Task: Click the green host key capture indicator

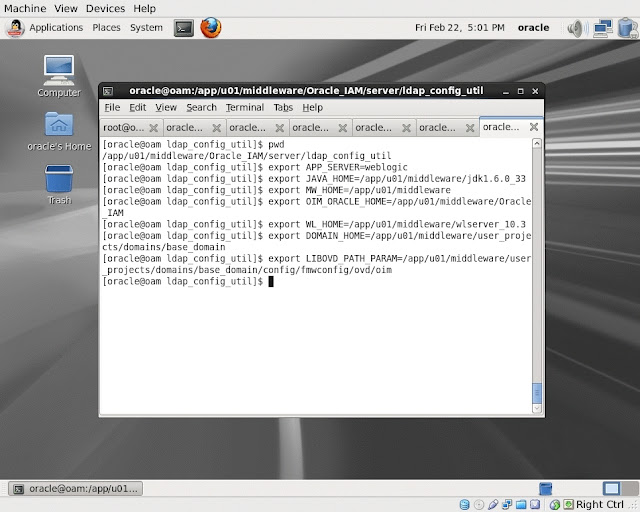Action: click(568, 505)
